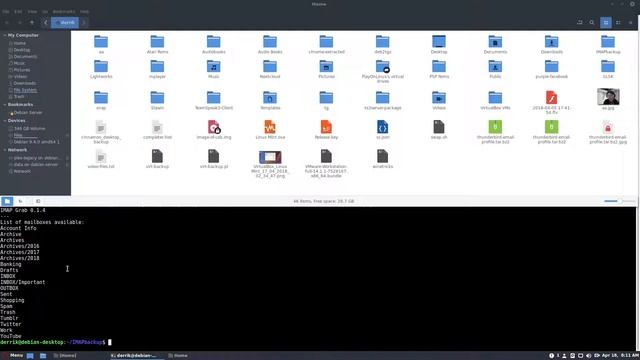
Task: Open the Steam folder
Action: pyautogui.click(x=157, y=100)
